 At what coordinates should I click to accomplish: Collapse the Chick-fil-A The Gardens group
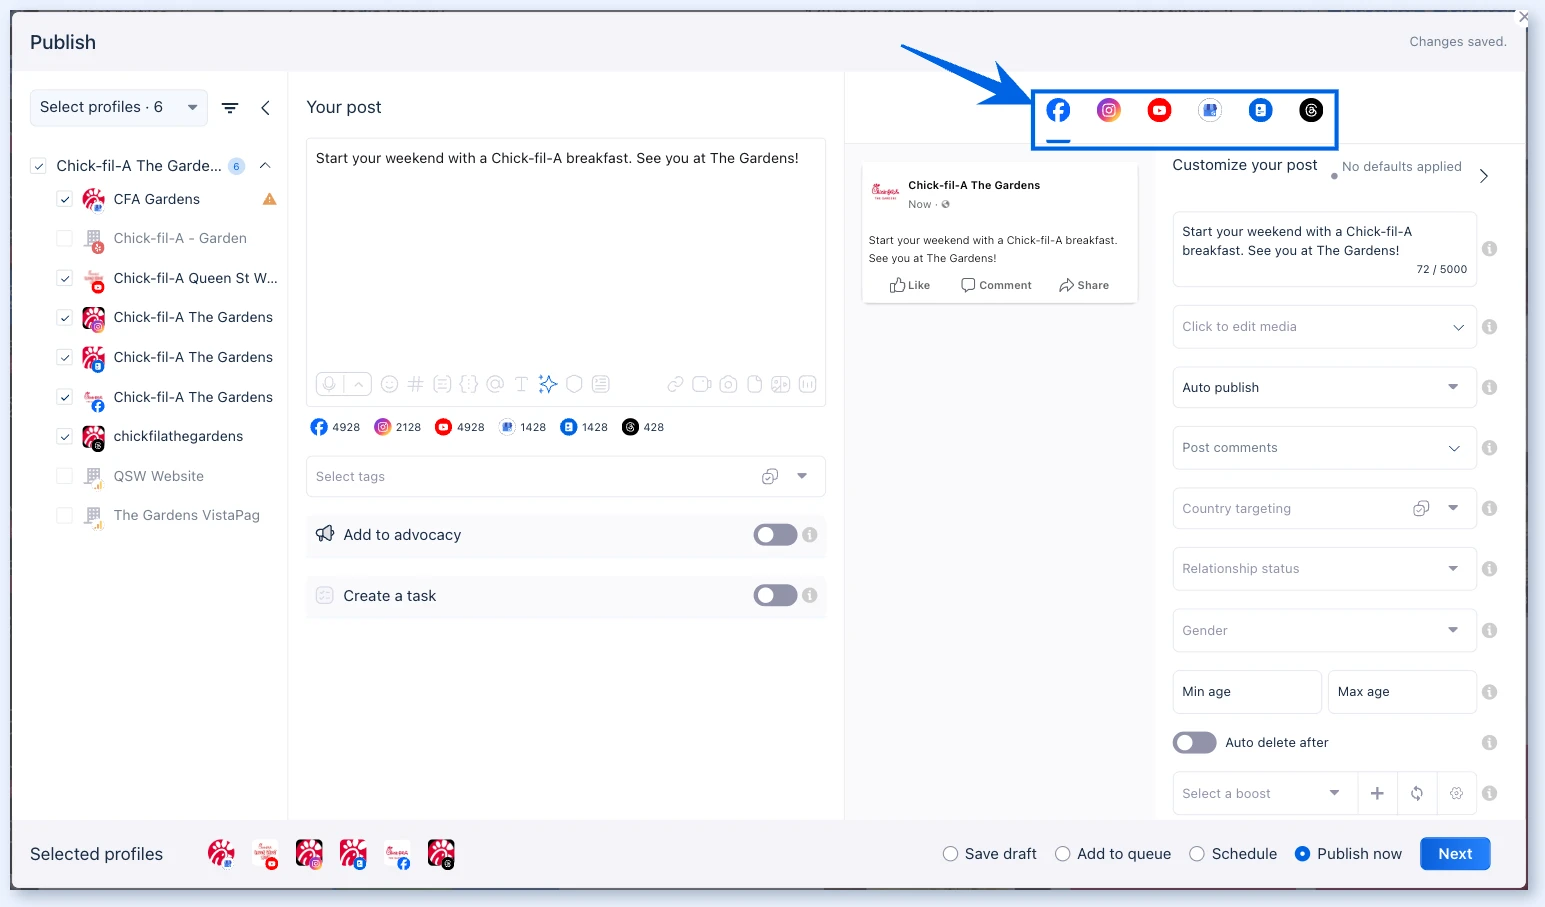(265, 166)
